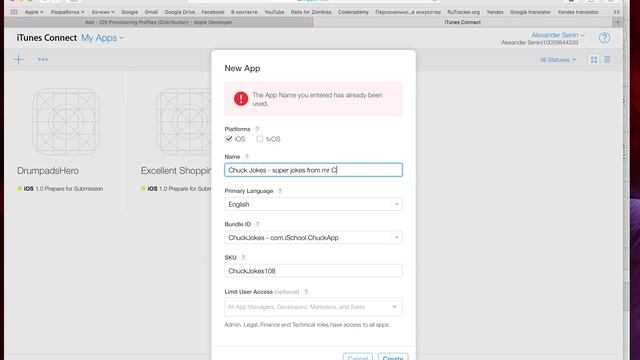Open the Bundle ID dropdown
640x360 pixels.
click(x=313, y=238)
